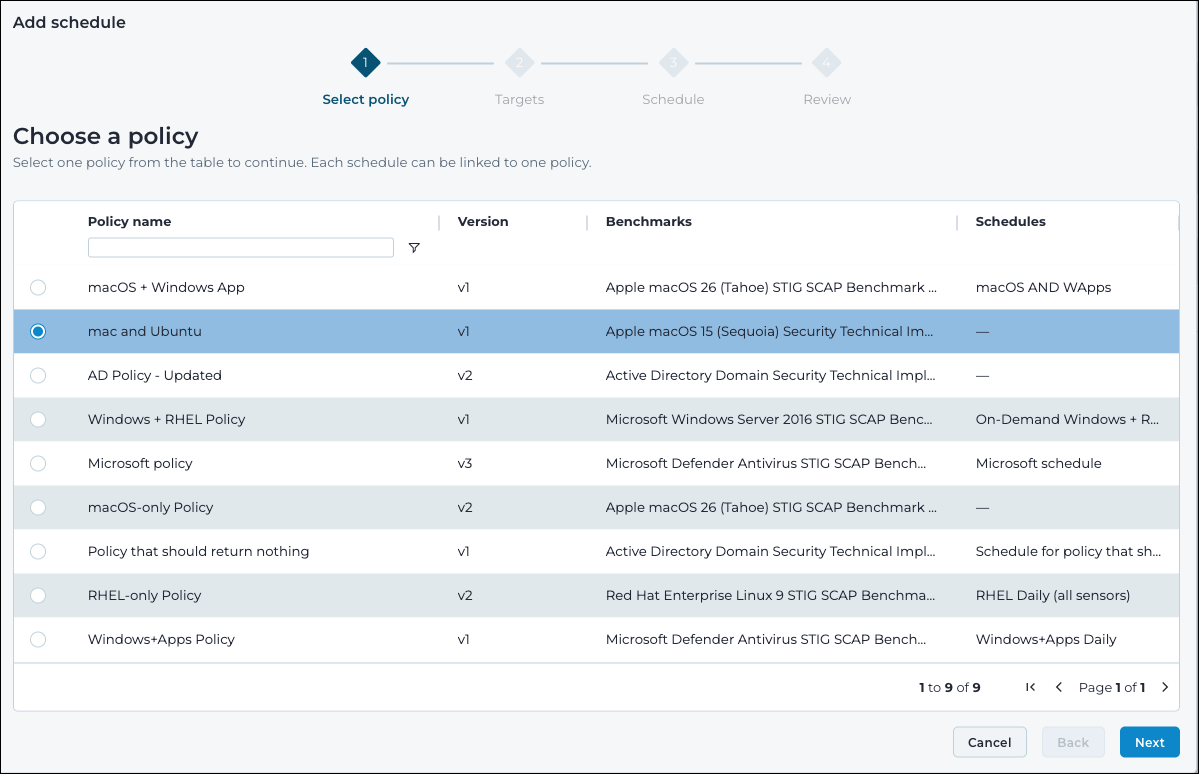Sort by Schedules column header

1010,222
